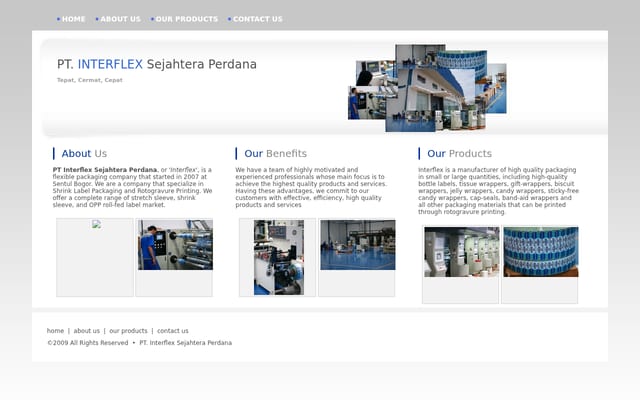The width and height of the screenshot is (640, 400).
Task: Open the header factory photo collage
Action: pos(427,88)
